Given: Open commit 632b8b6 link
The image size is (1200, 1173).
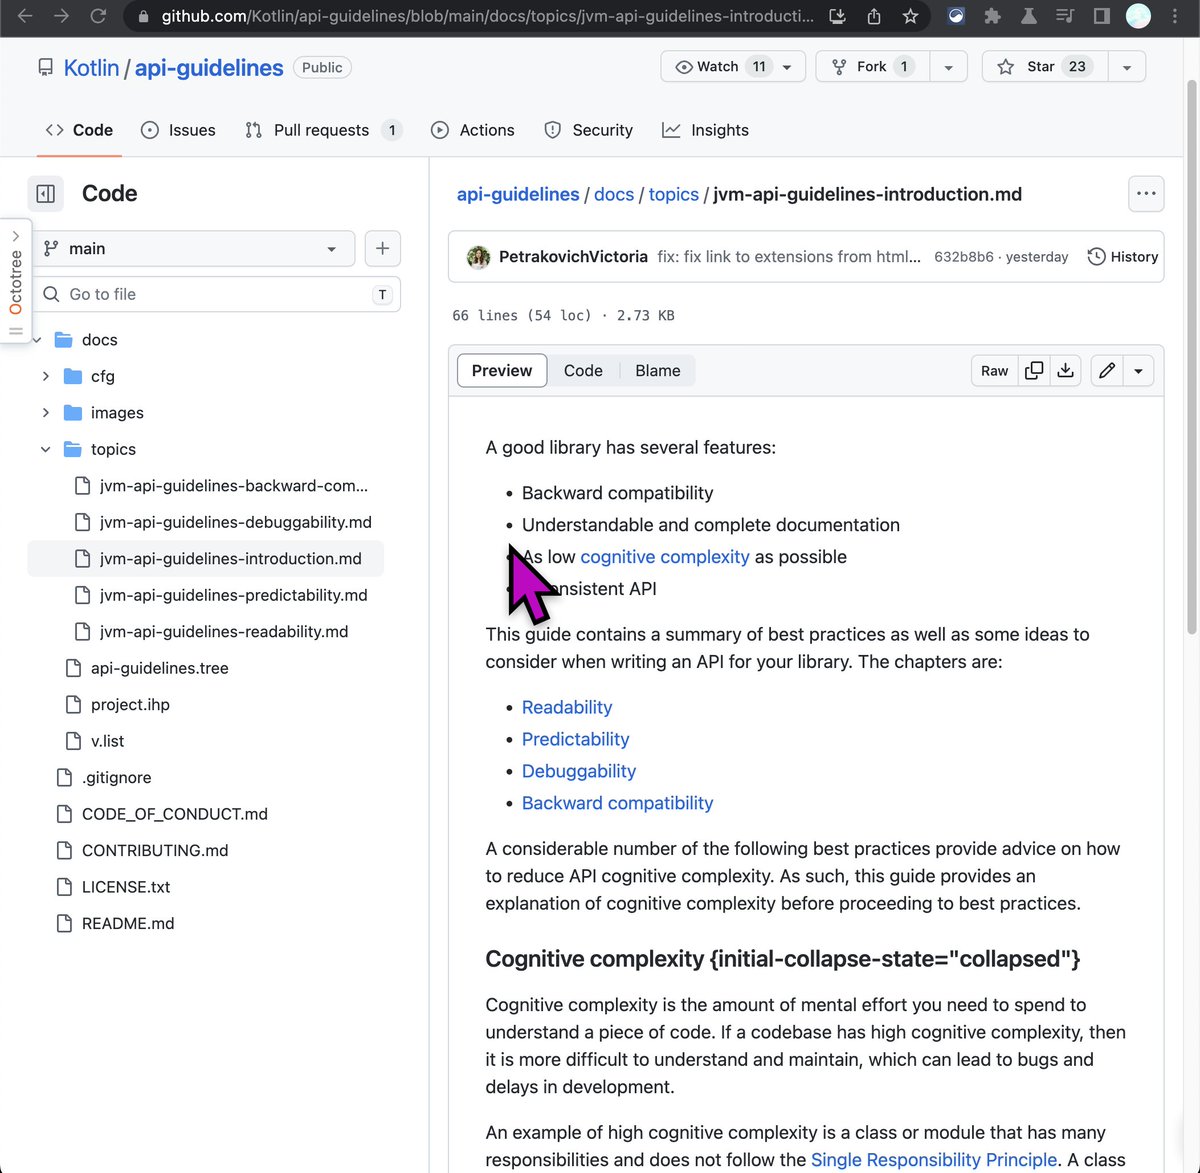Looking at the screenshot, I should click(964, 257).
